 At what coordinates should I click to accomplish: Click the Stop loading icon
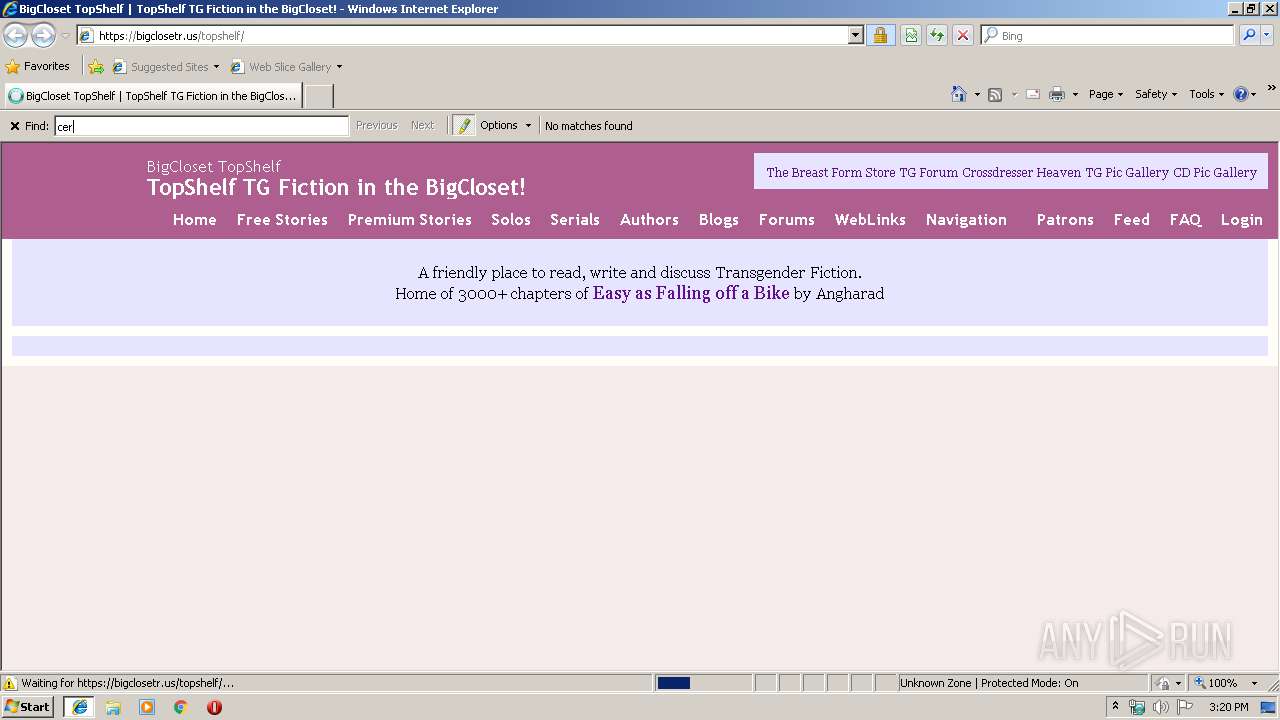pyautogui.click(x=963, y=36)
